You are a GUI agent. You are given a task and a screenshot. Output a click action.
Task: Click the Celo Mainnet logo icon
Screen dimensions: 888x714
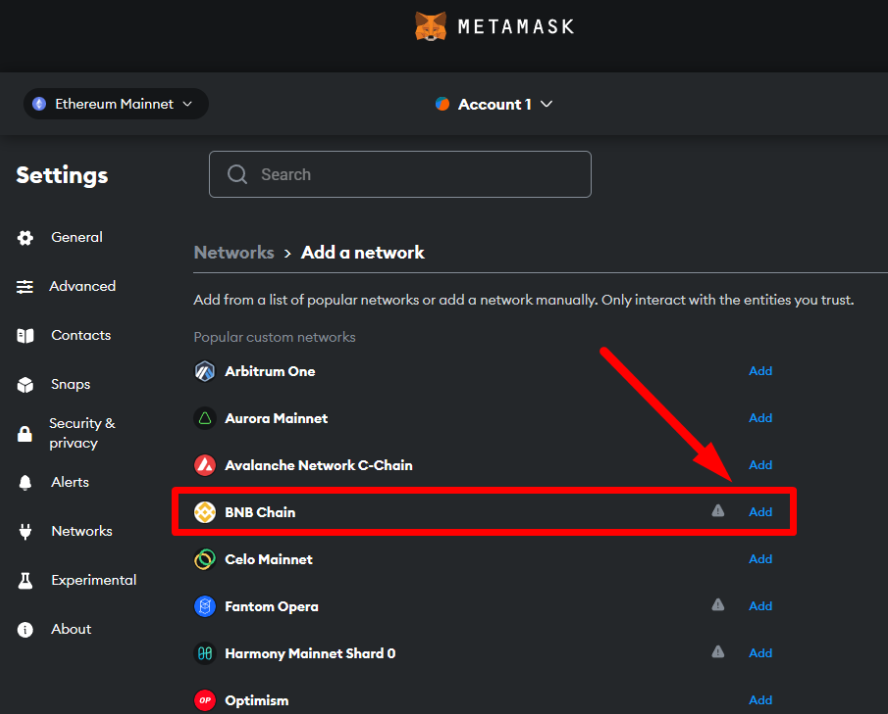pyautogui.click(x=205, y=559)
